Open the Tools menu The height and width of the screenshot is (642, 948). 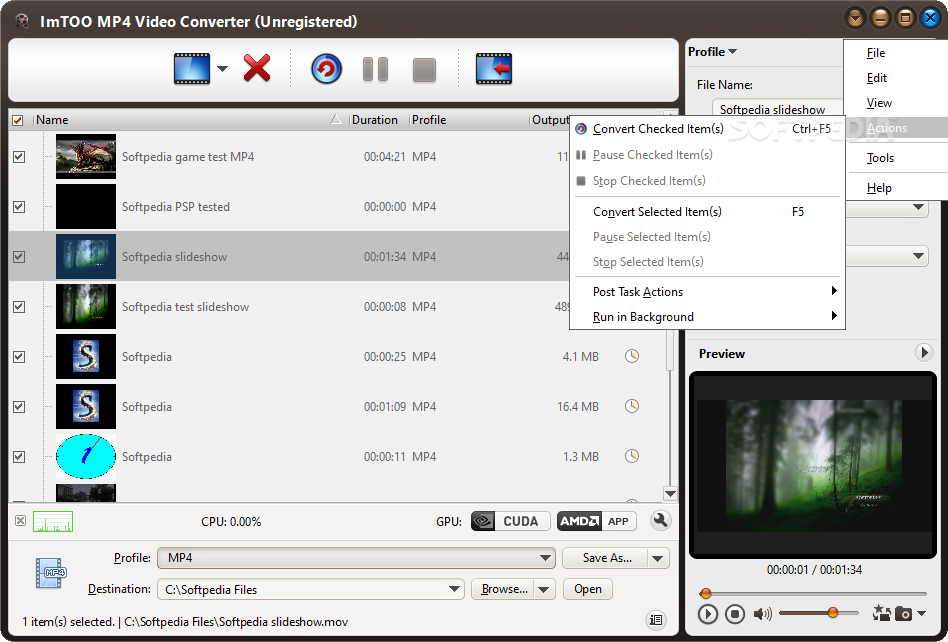880,158
